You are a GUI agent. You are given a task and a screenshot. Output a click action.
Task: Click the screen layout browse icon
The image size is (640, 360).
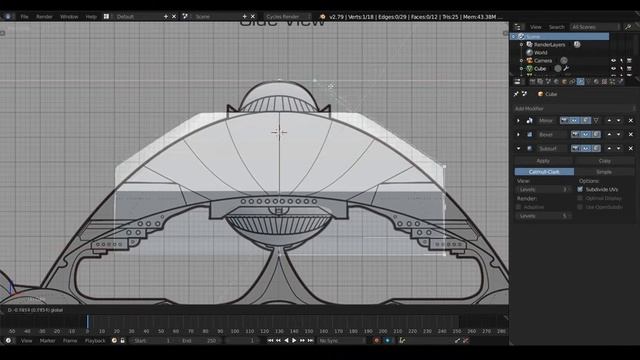click(106, 16)
